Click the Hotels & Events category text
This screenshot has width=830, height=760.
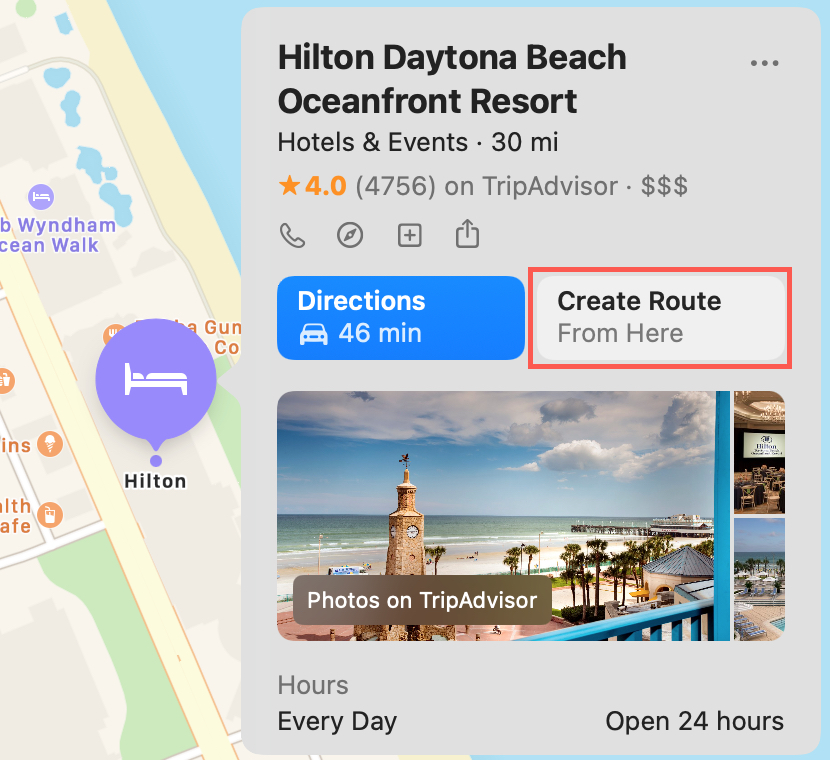373,142
